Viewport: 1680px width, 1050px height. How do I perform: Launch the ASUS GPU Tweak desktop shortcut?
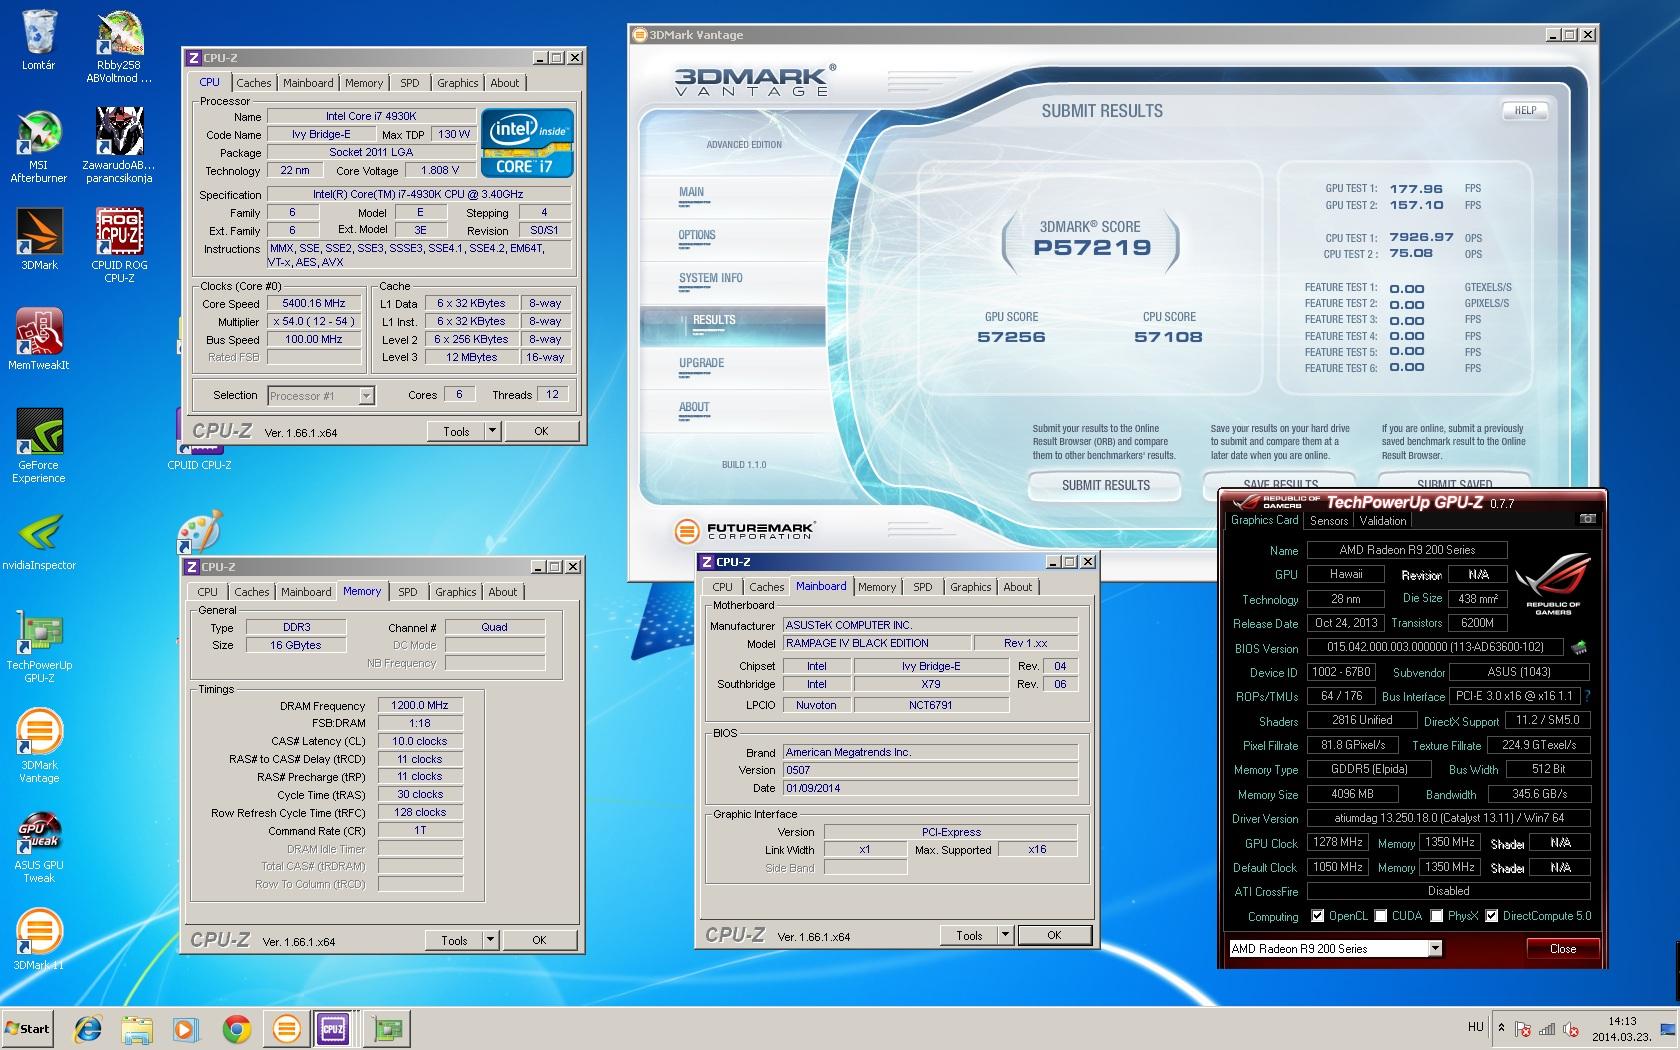click(x=39, y=846)
